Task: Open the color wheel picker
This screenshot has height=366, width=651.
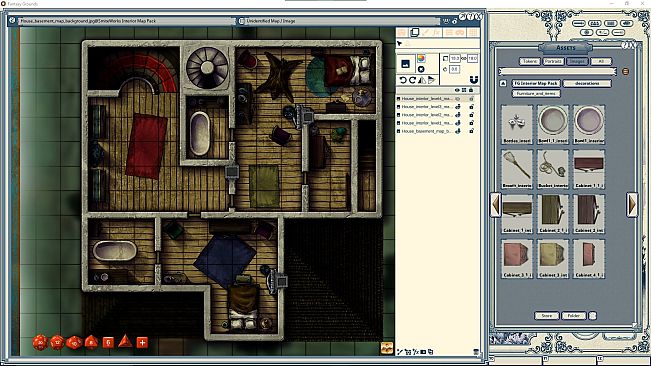Action: 421,59
